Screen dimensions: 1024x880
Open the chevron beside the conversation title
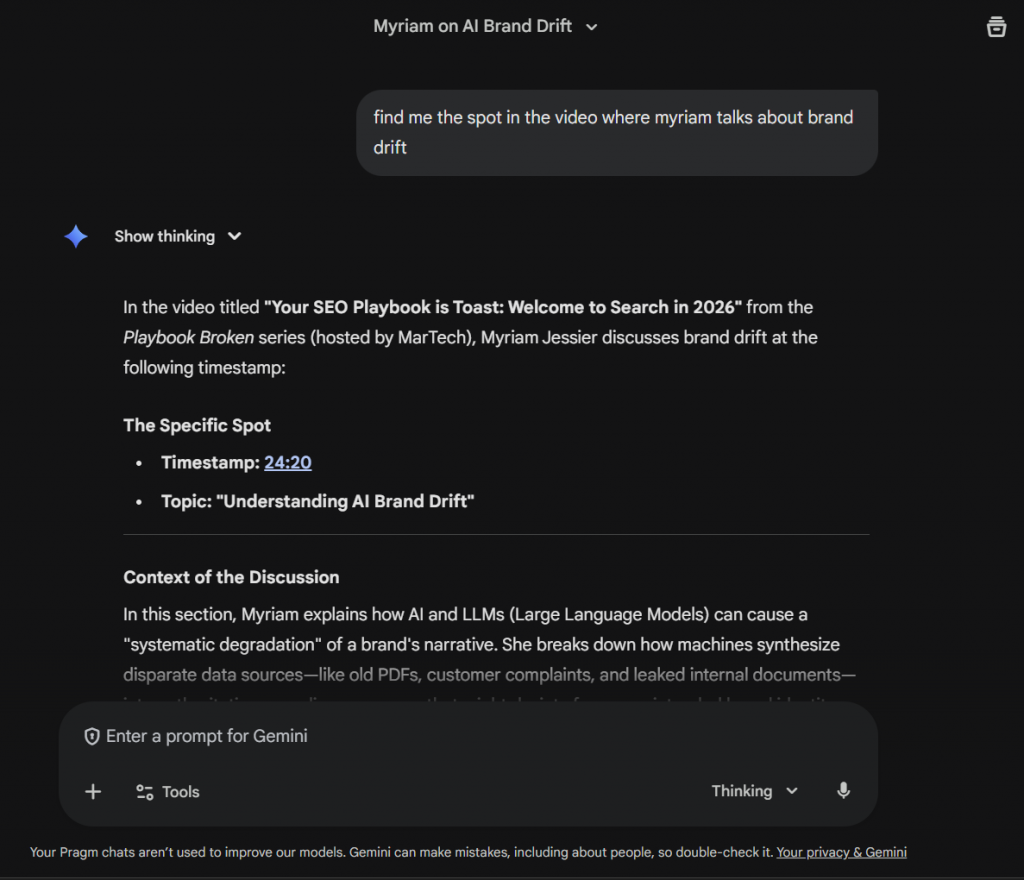[591, 27]
